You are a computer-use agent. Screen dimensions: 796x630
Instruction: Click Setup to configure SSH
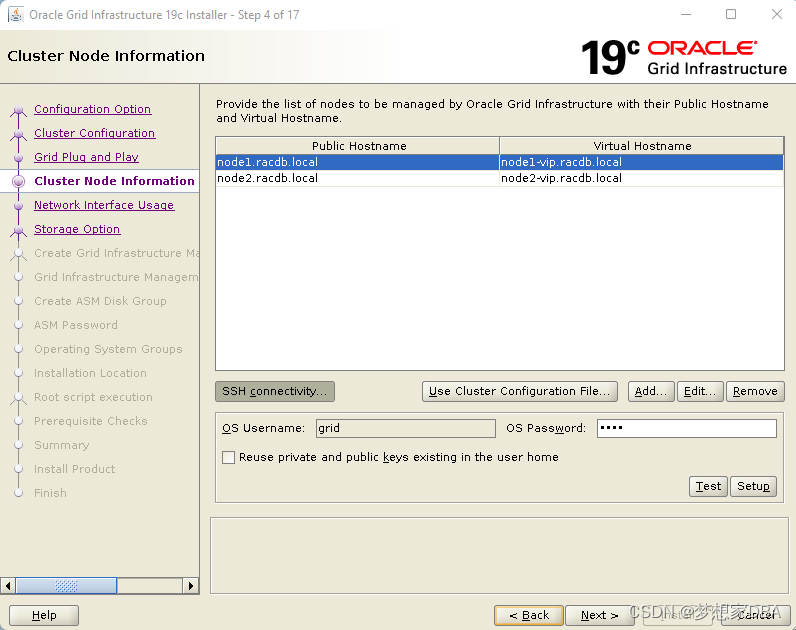tap(753, 486)
